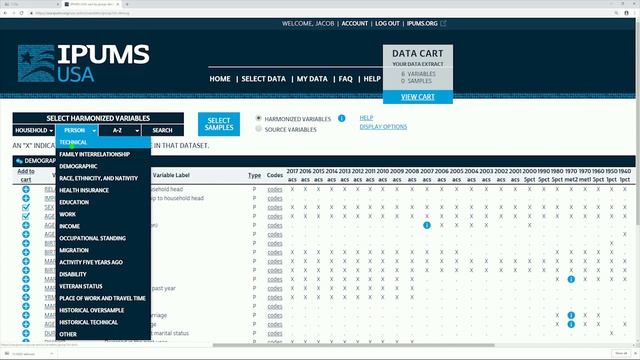Select the Source Variables radio button
The image size is (640, 360).
click(258, 129)
